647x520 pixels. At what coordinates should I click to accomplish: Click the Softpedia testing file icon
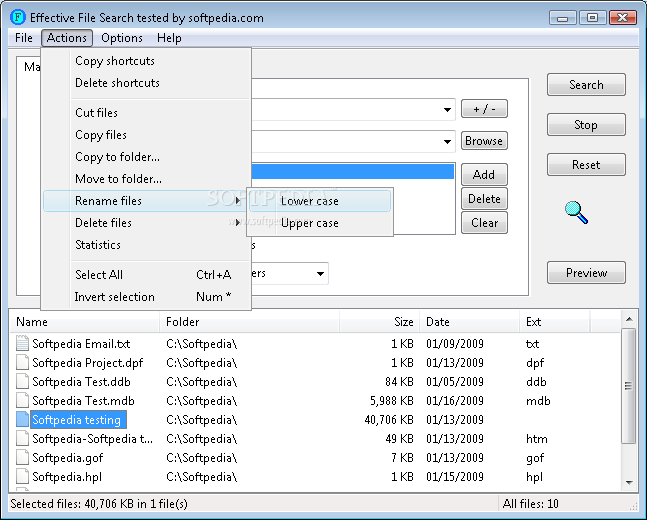(x=22, y=419)
